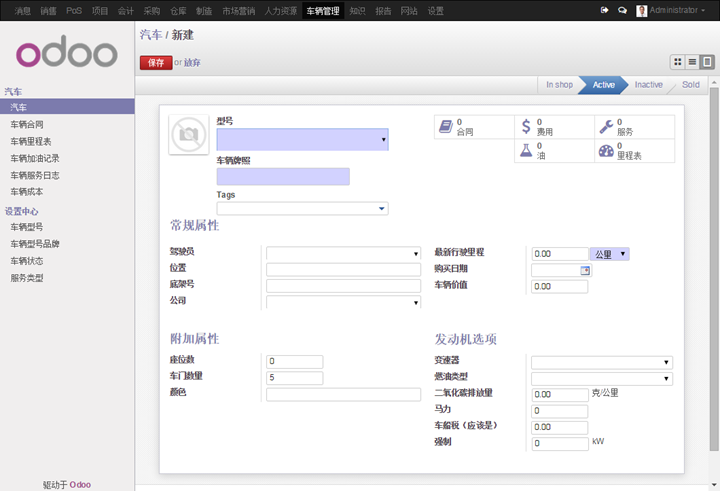Open the PoS menu
Image resolution: width=720 pixels, height=491 pixels.
(x=74, y=11)
